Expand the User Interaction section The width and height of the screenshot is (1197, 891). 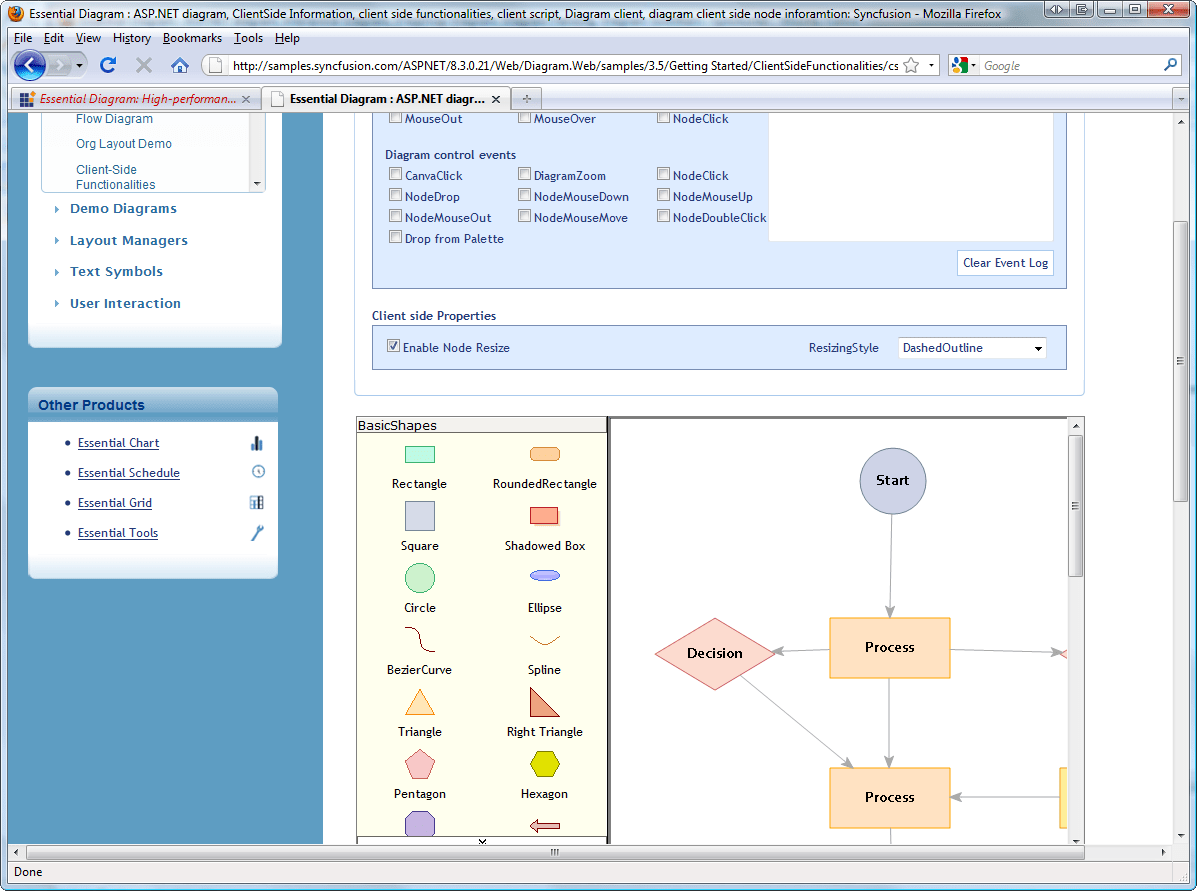(x=125, y=303)
